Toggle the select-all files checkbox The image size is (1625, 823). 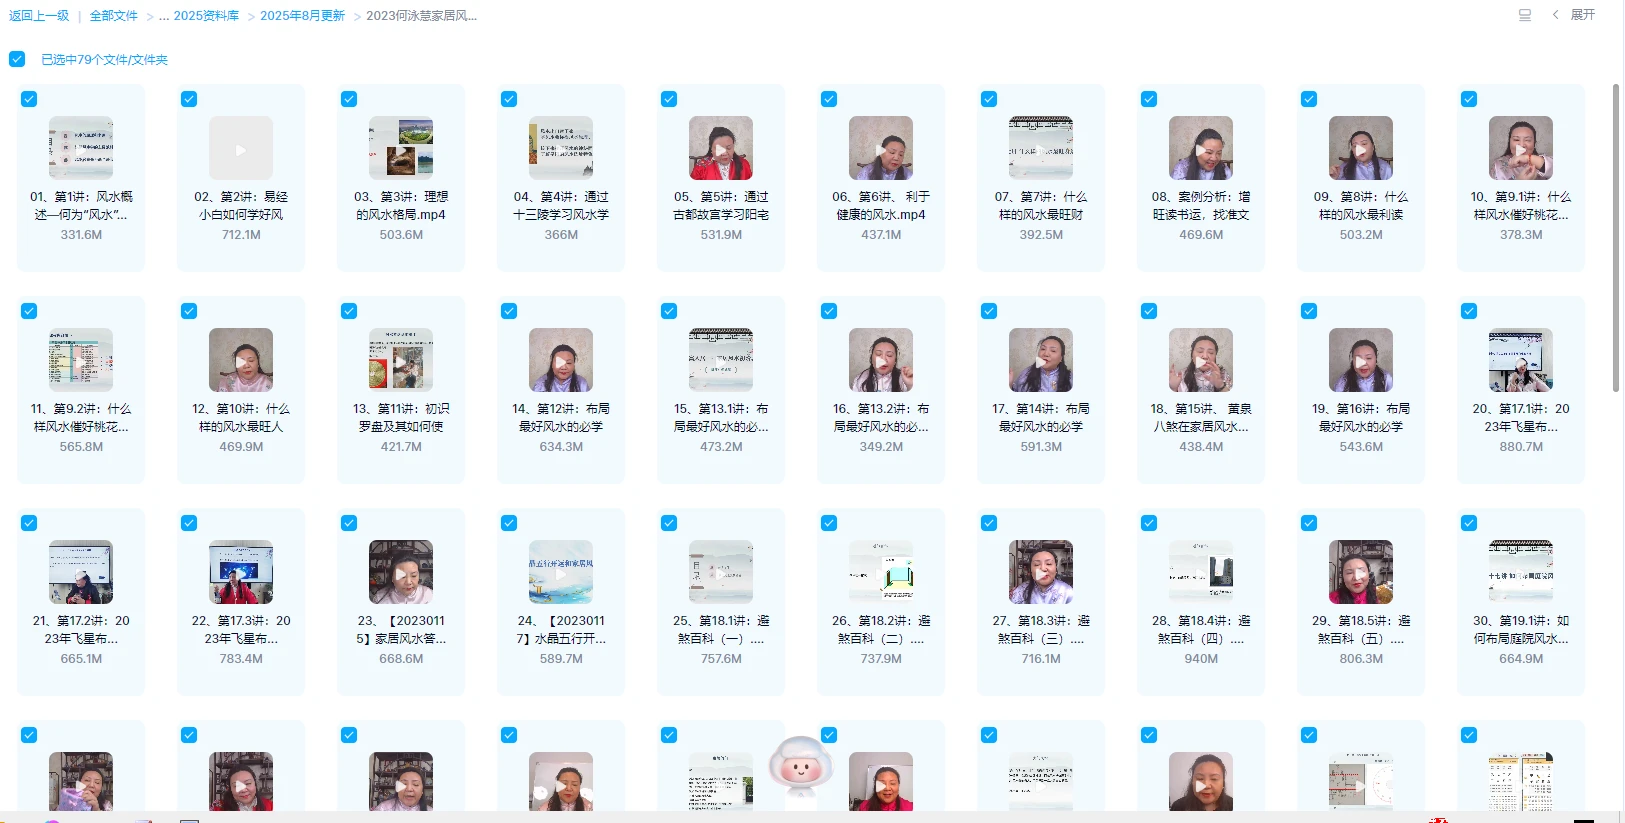(x=17, y=59)
